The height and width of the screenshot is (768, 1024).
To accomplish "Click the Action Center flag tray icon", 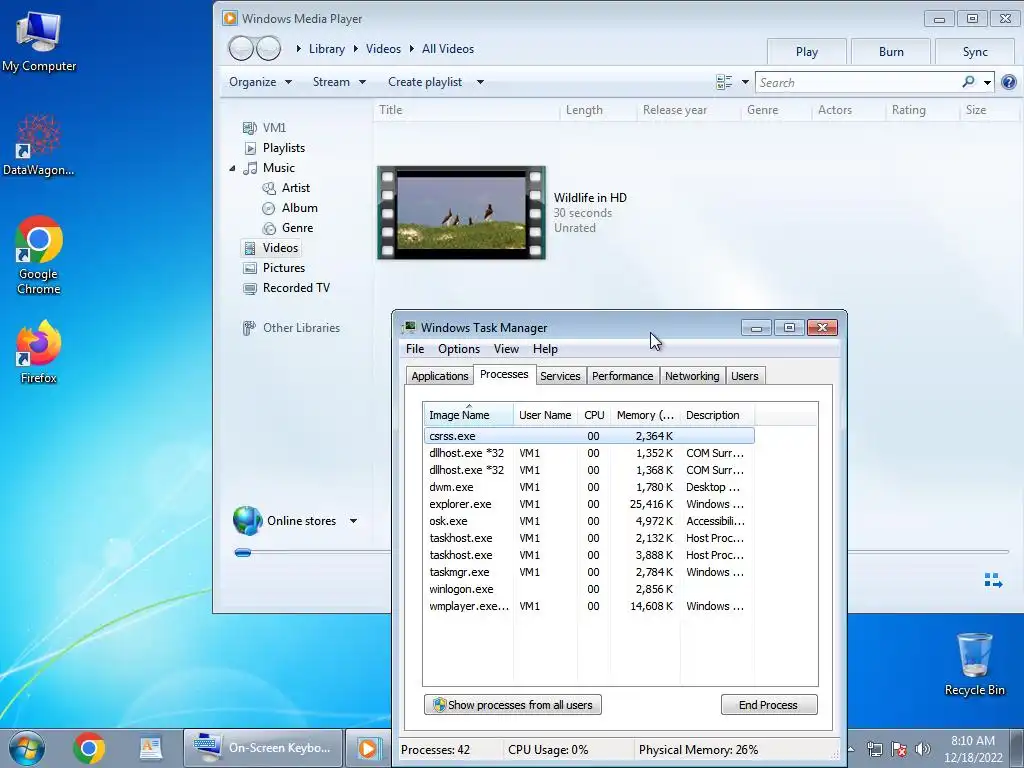I will coord(899,749).
